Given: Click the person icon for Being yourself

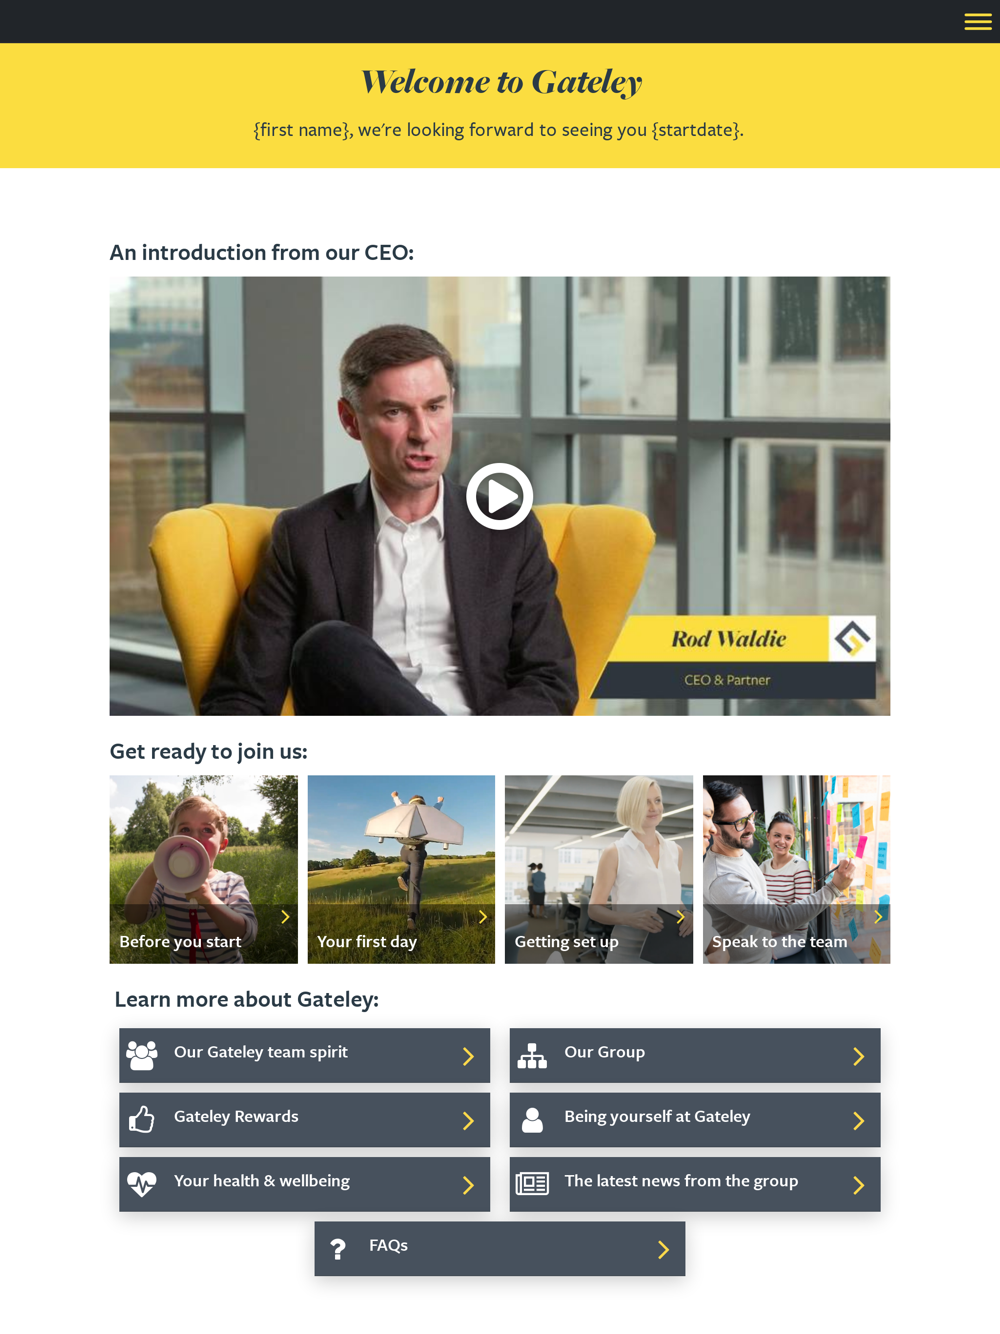Looking at the screenshot, I should [532, 1120].
